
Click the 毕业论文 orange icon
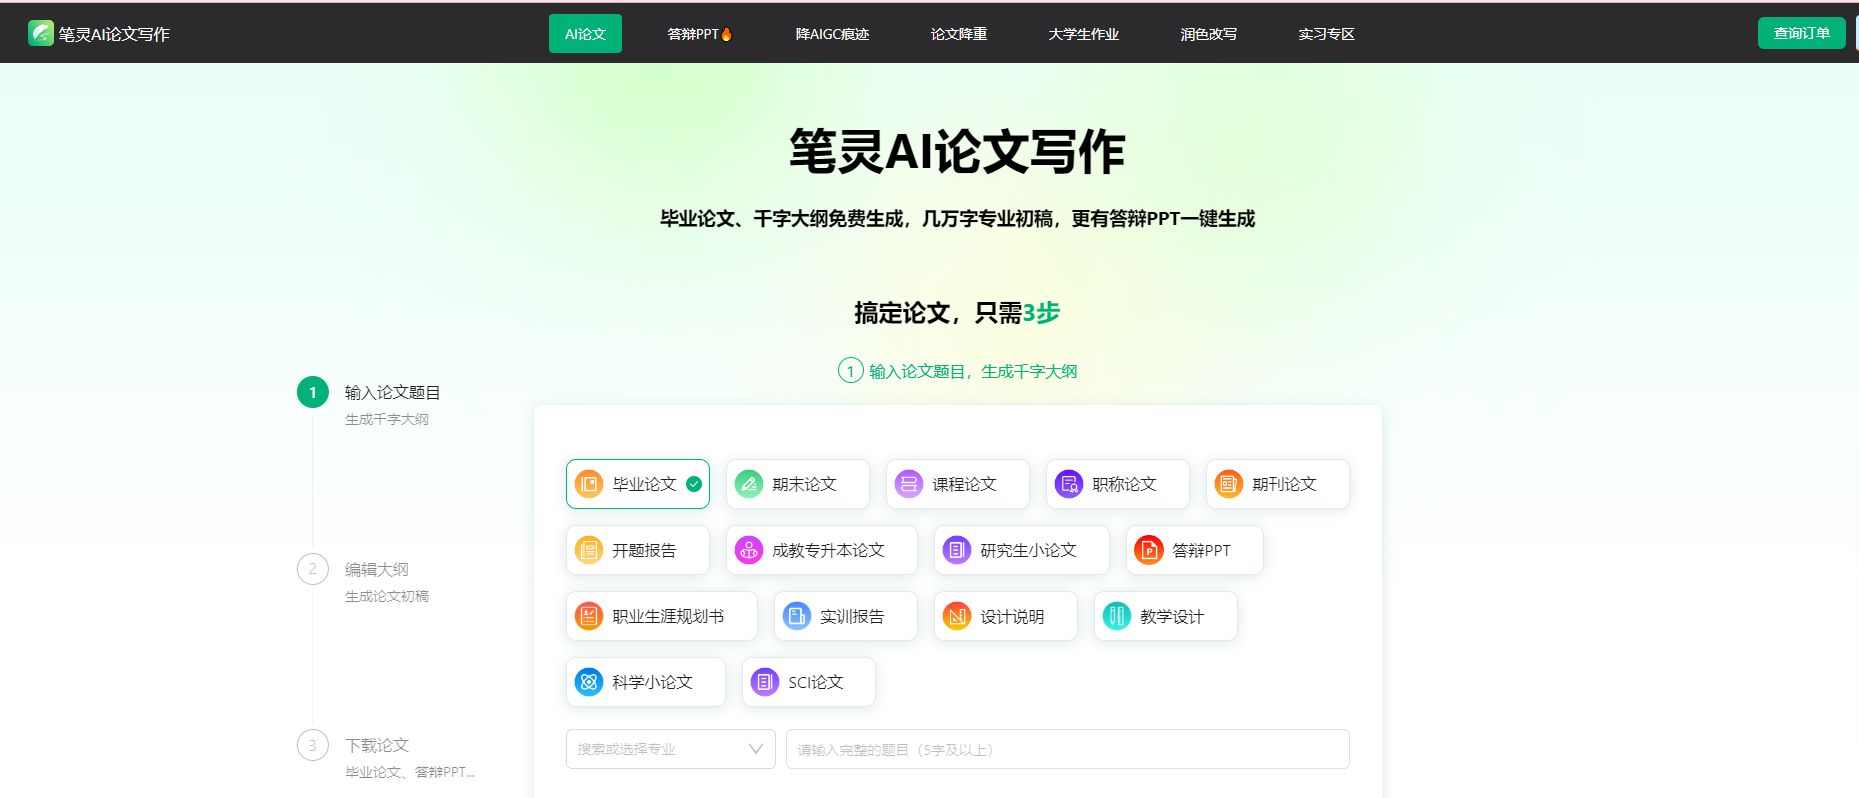pos(589,484)
